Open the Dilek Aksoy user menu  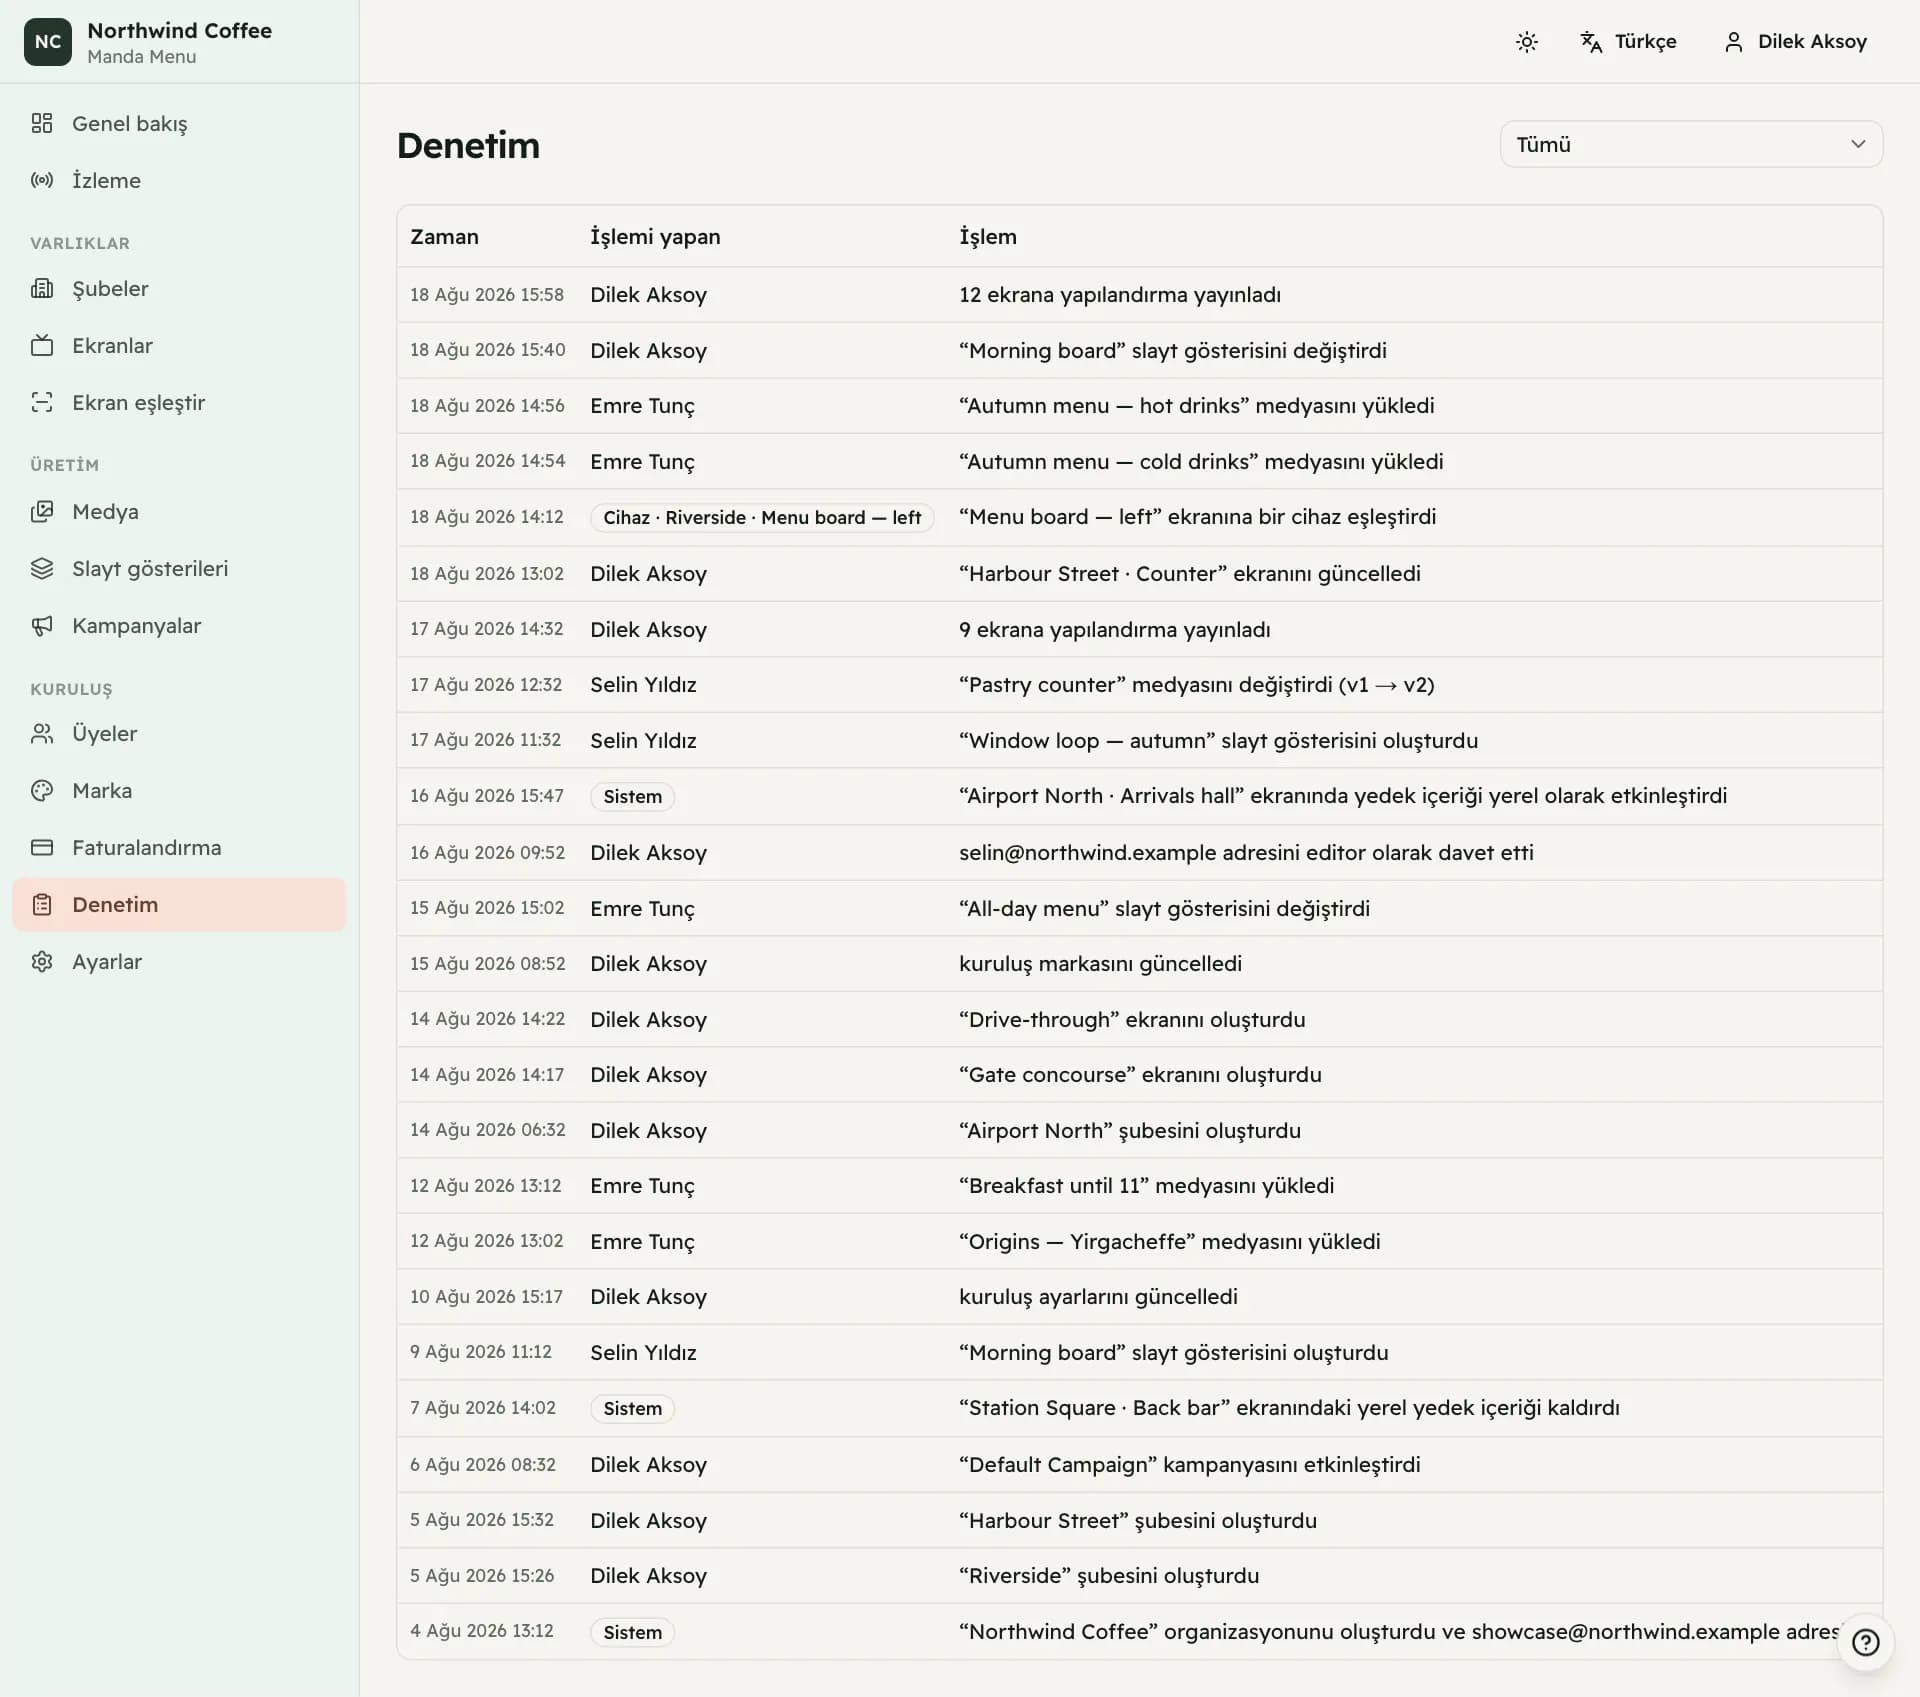click(x=1796, y=41)
